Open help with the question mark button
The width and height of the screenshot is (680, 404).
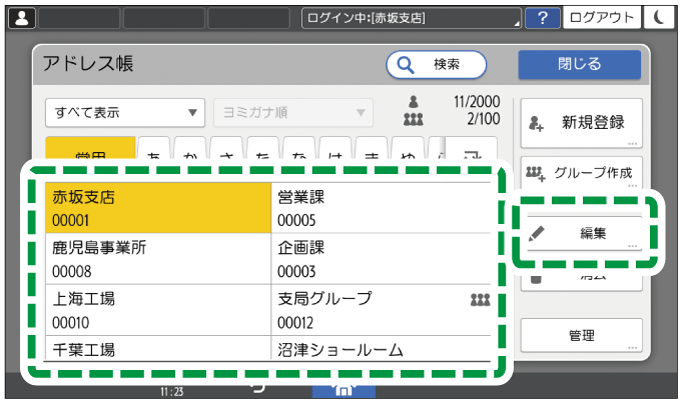(542, 18)
